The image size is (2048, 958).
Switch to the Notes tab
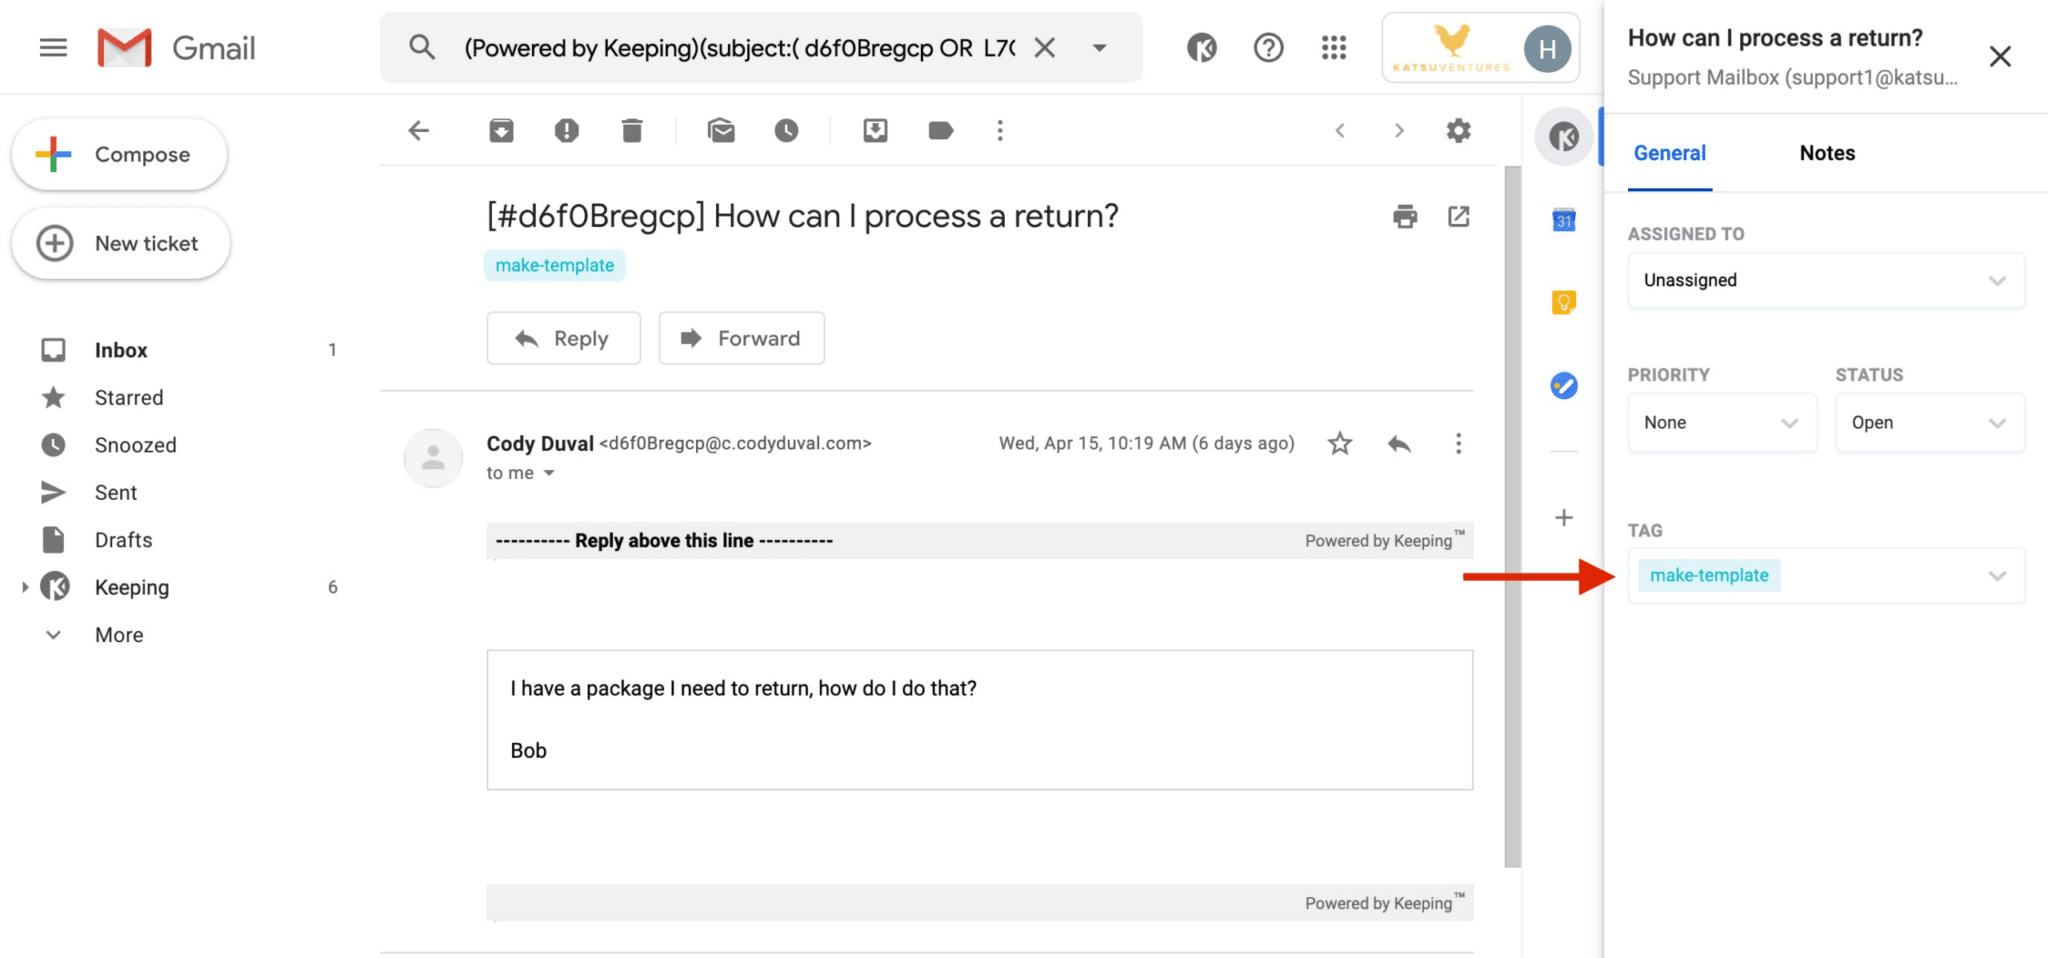[x=1827, y=153]
